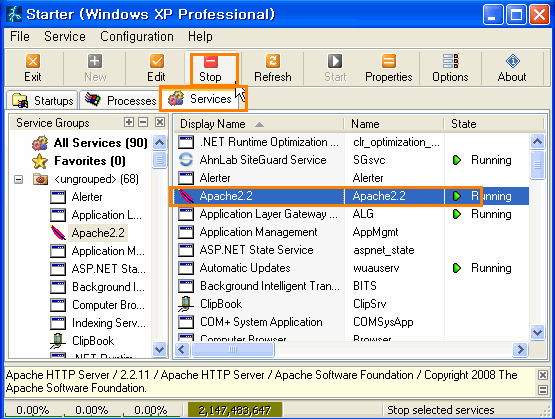Open the About dialog
The image size is (555, 419).
point(512,68)
